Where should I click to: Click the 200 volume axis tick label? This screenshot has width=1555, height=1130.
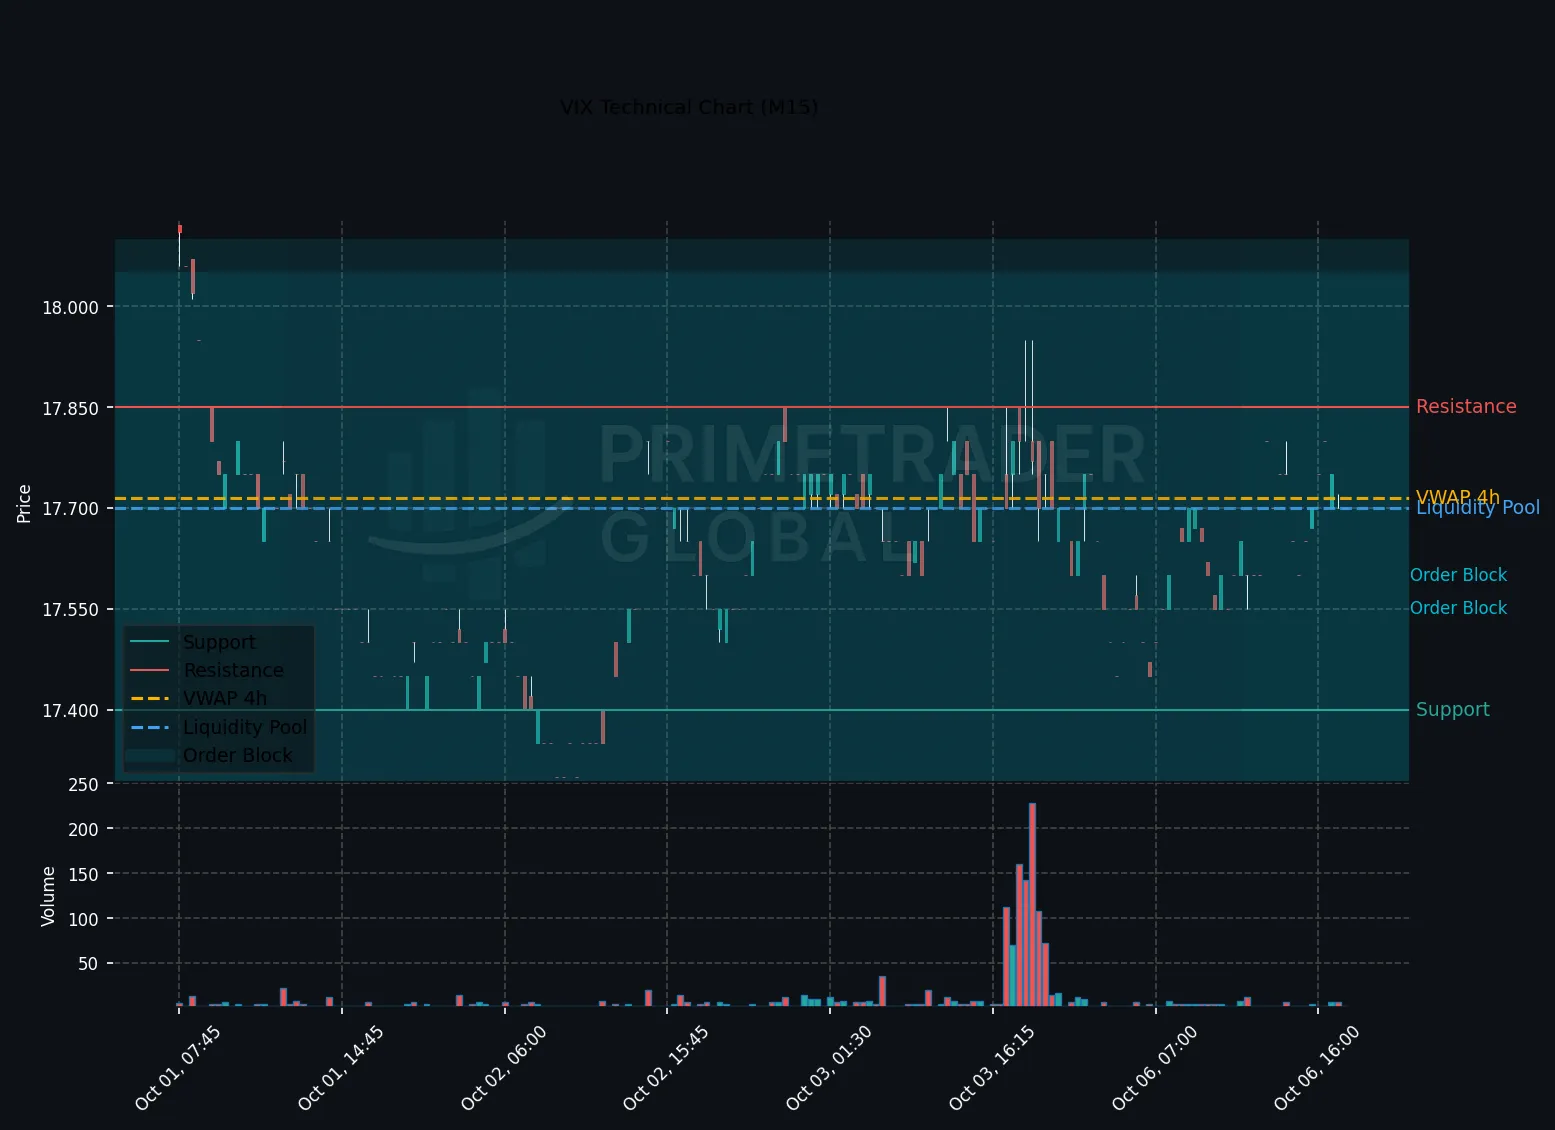[x=84, y=829]
